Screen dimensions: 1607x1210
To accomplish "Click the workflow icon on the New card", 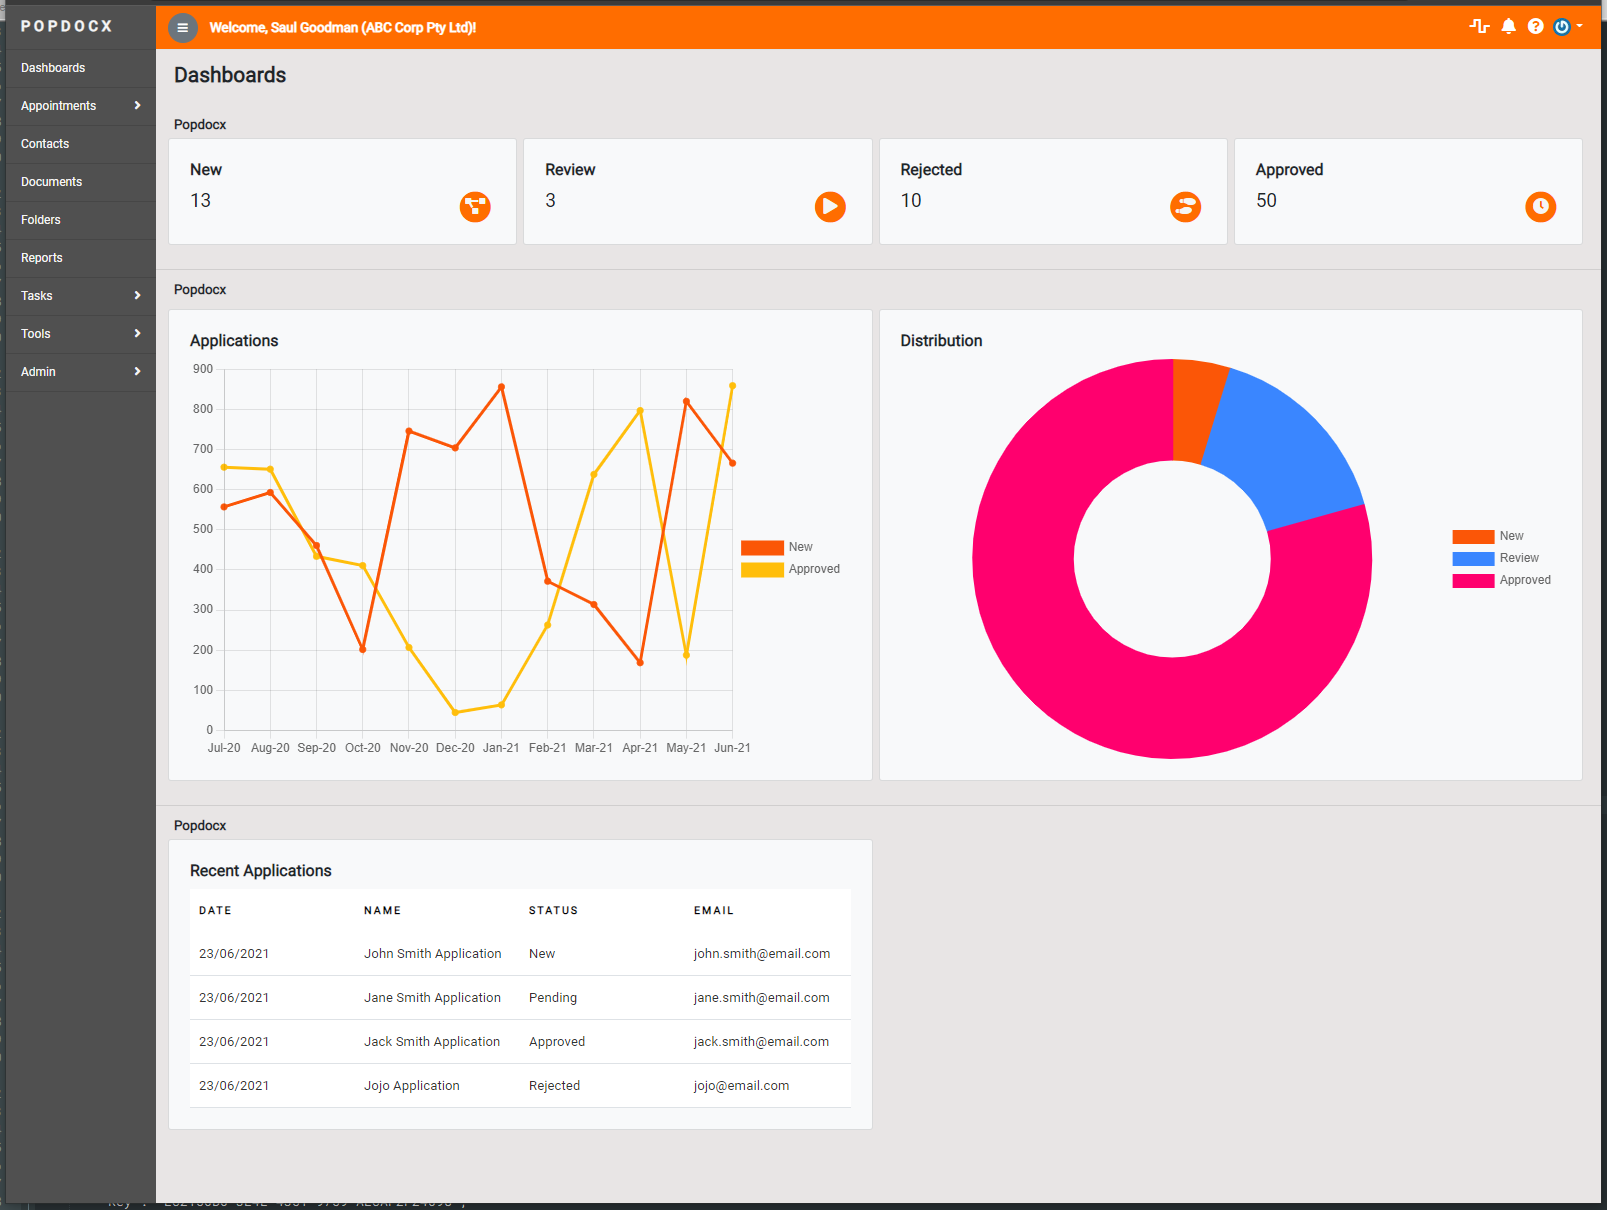I will pyautogui.click(x=475, y=207).
